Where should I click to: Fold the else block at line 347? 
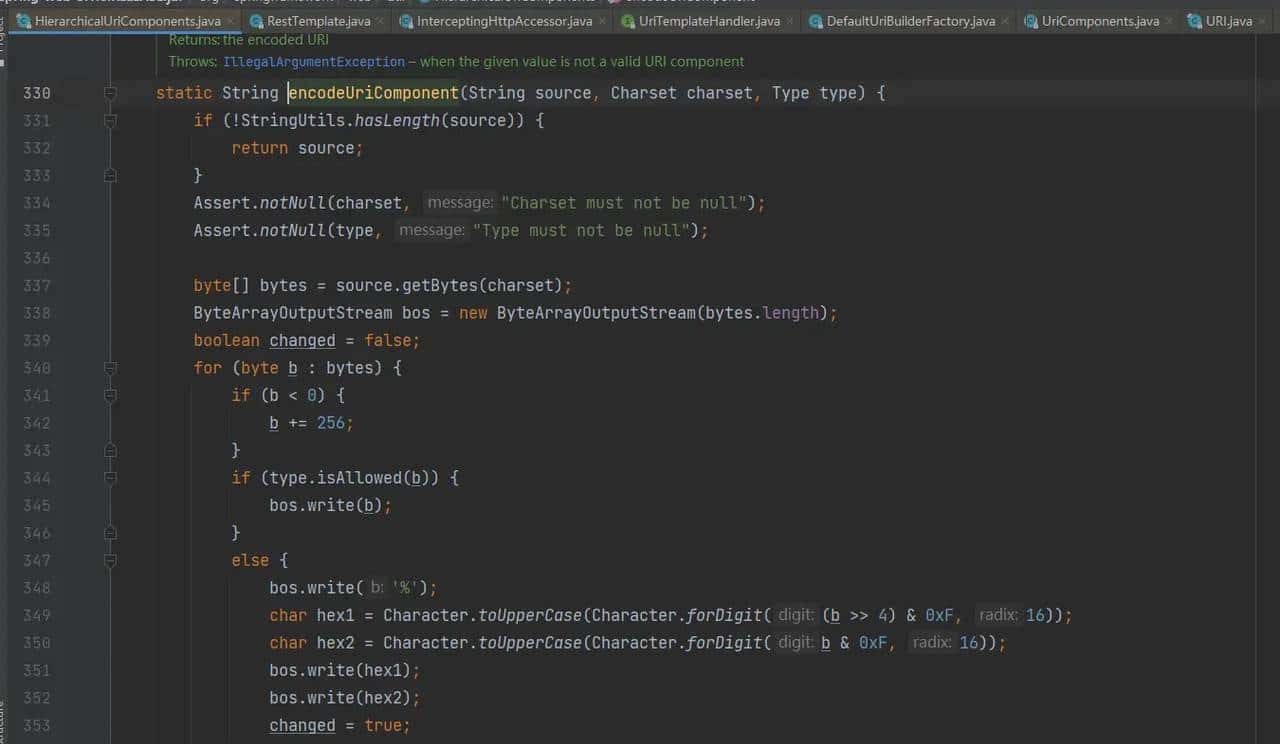tap(110, 560)
